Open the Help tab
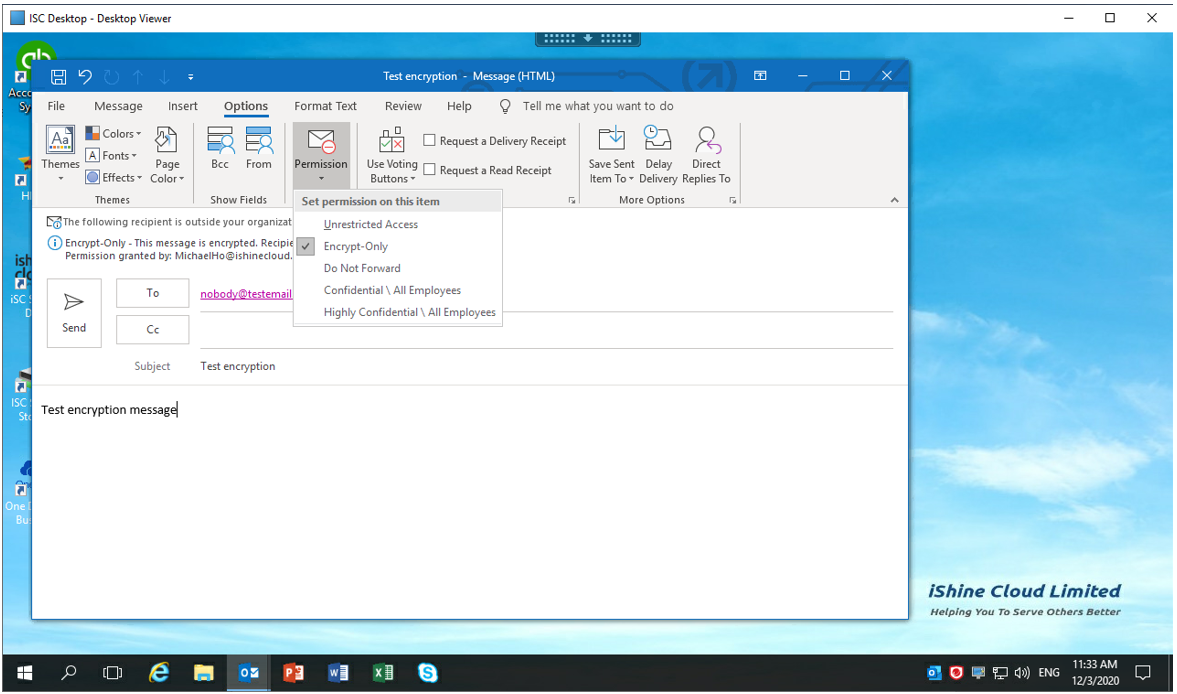The width and height of the screenshot is (1177, 694). [x=459, y=106]
